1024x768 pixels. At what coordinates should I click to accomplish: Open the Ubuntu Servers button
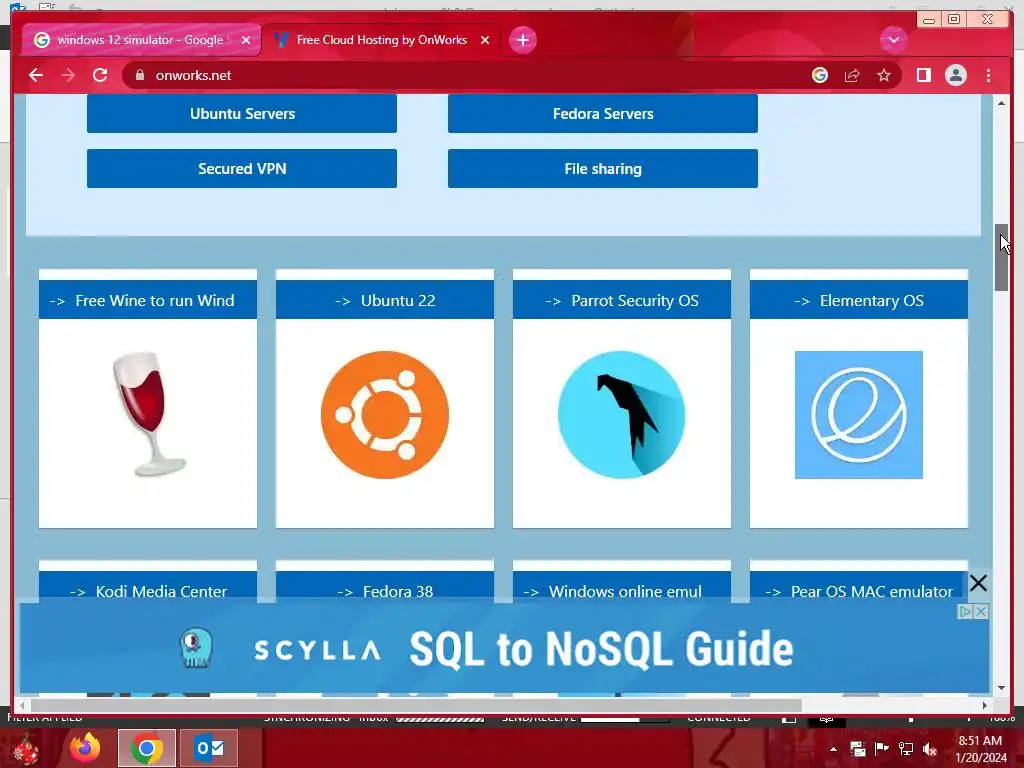(x=242, y=114)
